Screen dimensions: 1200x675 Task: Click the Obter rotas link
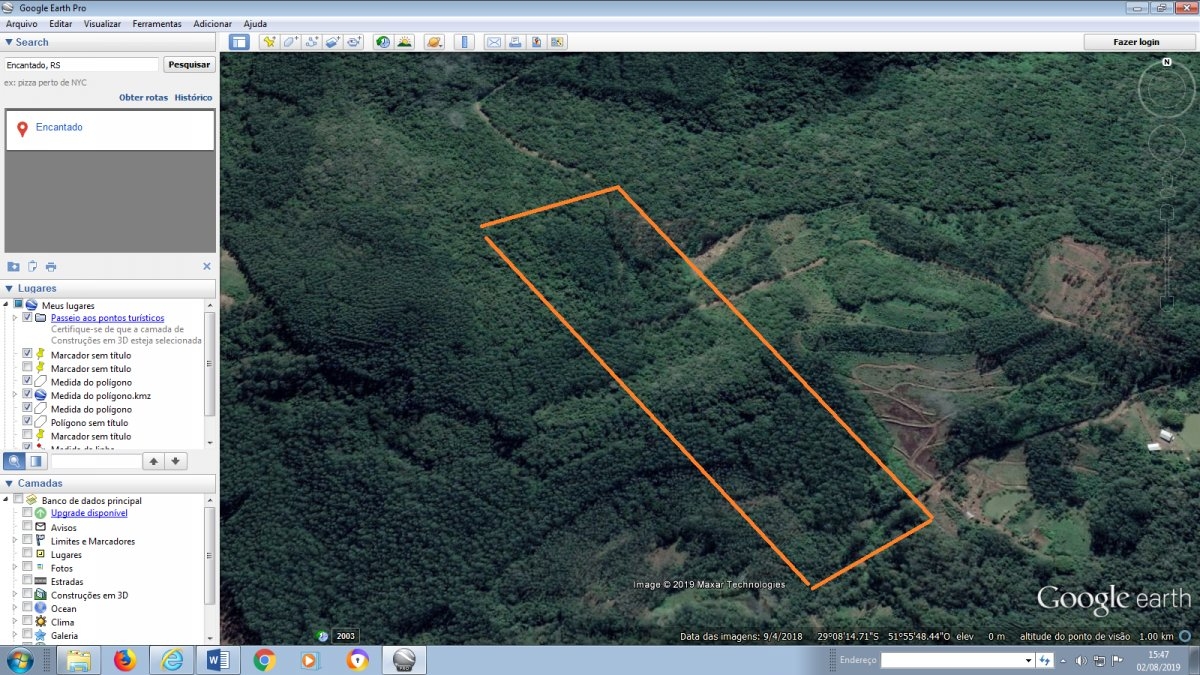point(143,98)
